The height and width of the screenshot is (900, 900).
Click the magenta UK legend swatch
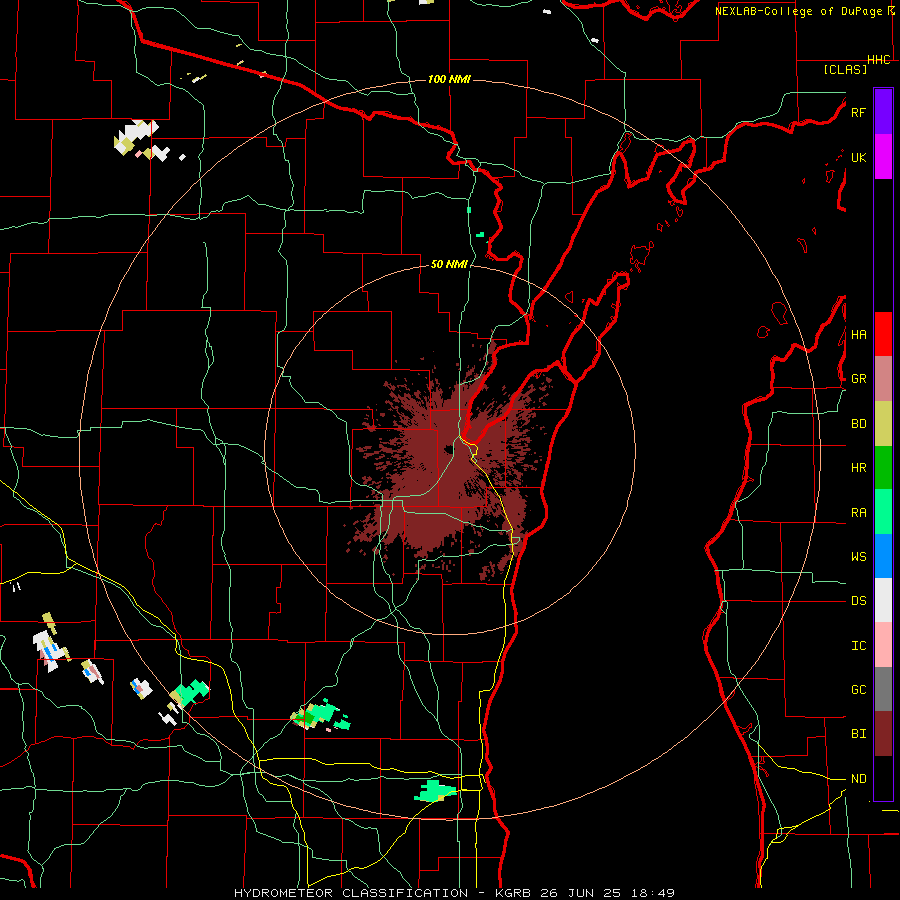(x=883, y=157)
